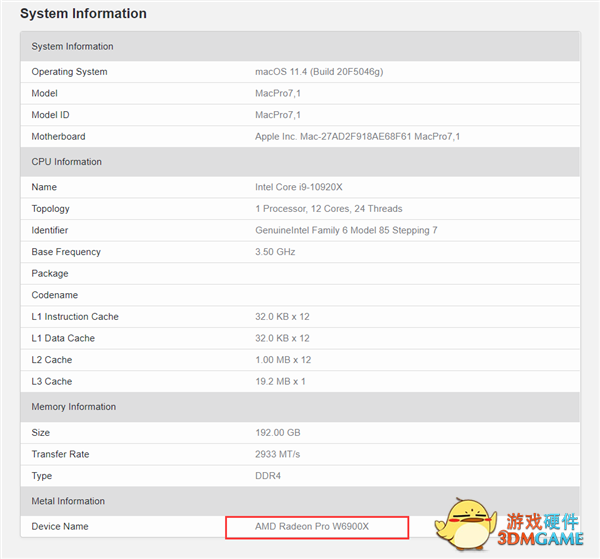This screenshot has width=600, height=559.
Task: Select the '1.00 MB x 12' value
Action: 283,360
